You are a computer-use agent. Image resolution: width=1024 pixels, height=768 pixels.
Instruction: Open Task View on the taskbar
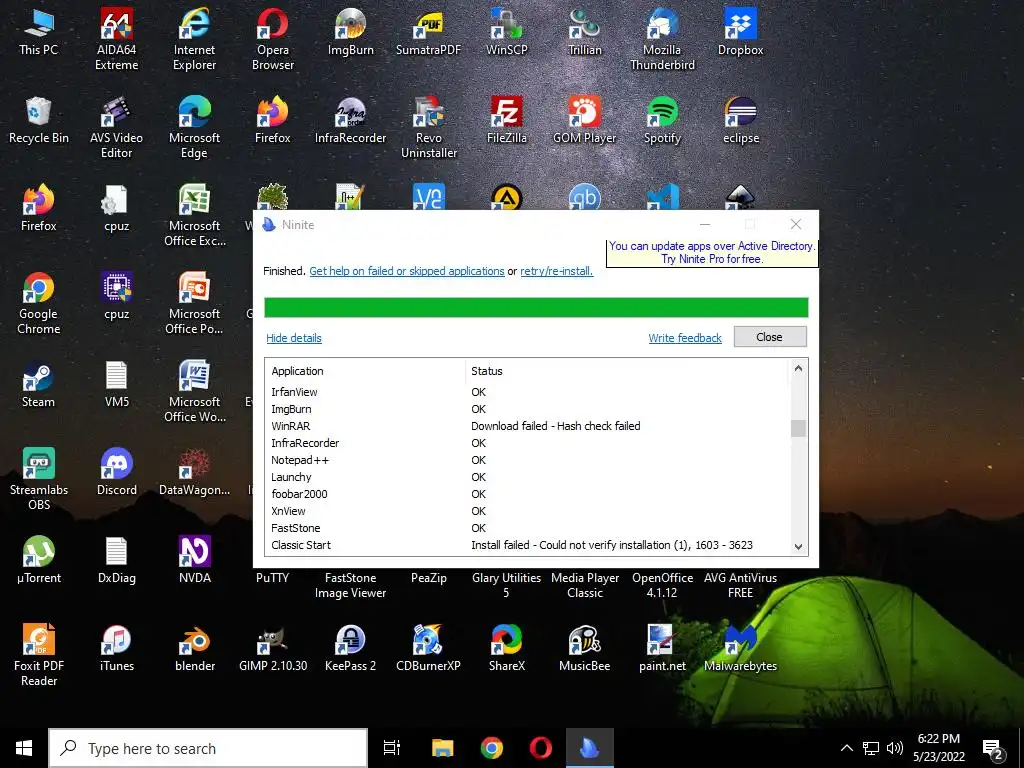point(392,748)
